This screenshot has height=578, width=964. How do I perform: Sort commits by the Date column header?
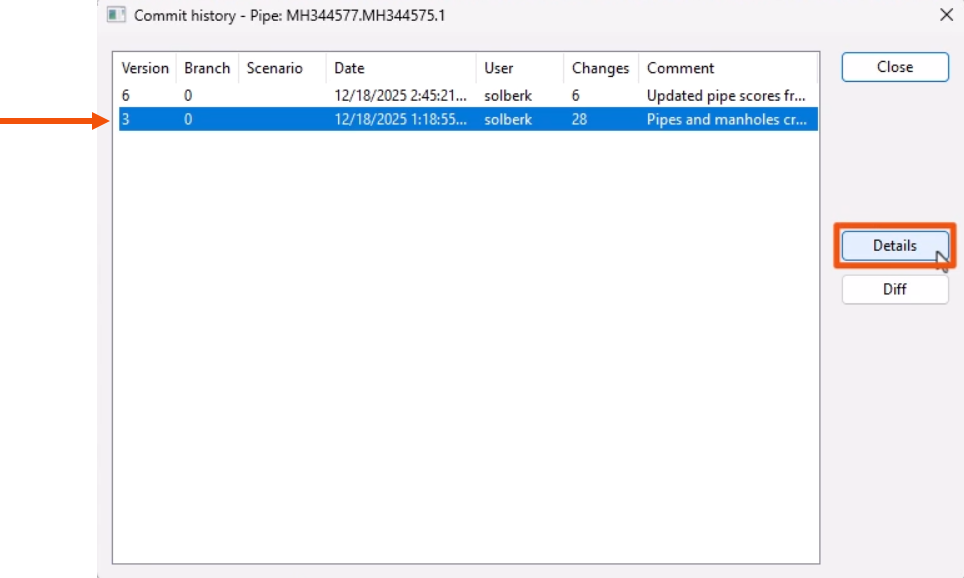348,68
